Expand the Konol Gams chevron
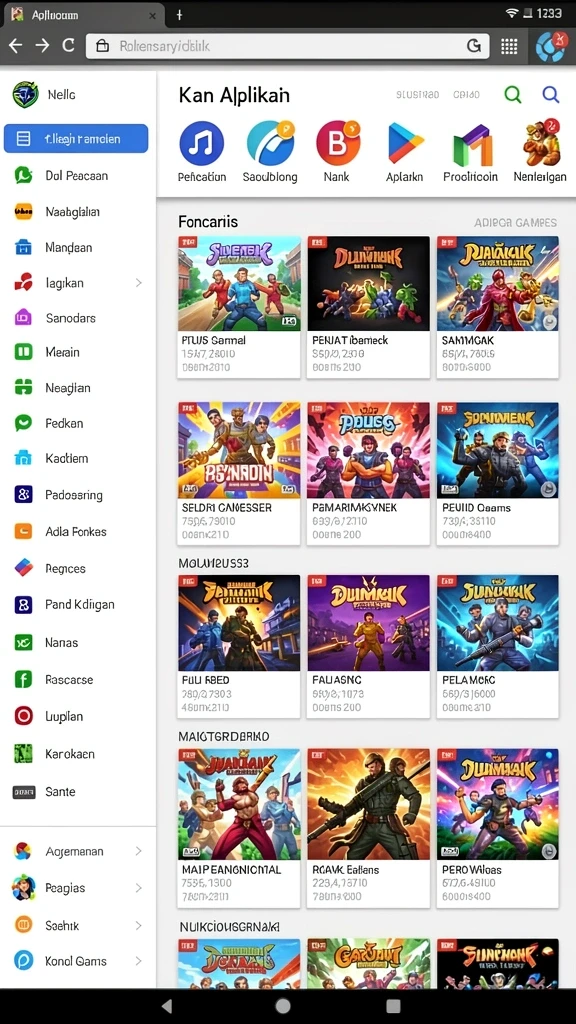576x1024 pixels. (x=138, y=961)
